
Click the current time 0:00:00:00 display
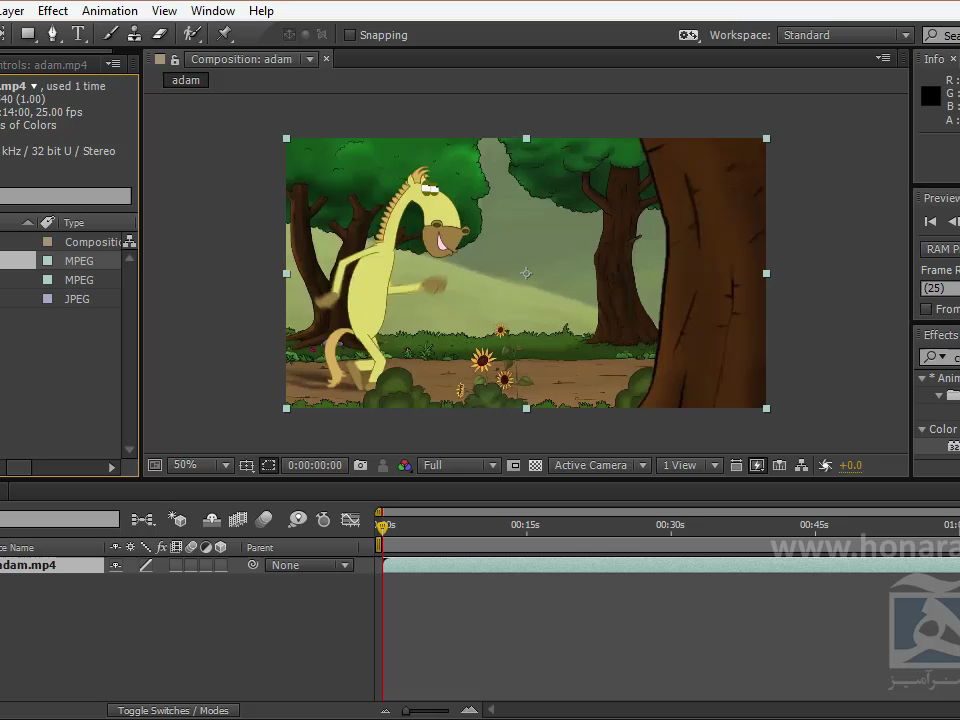point(315,465)
